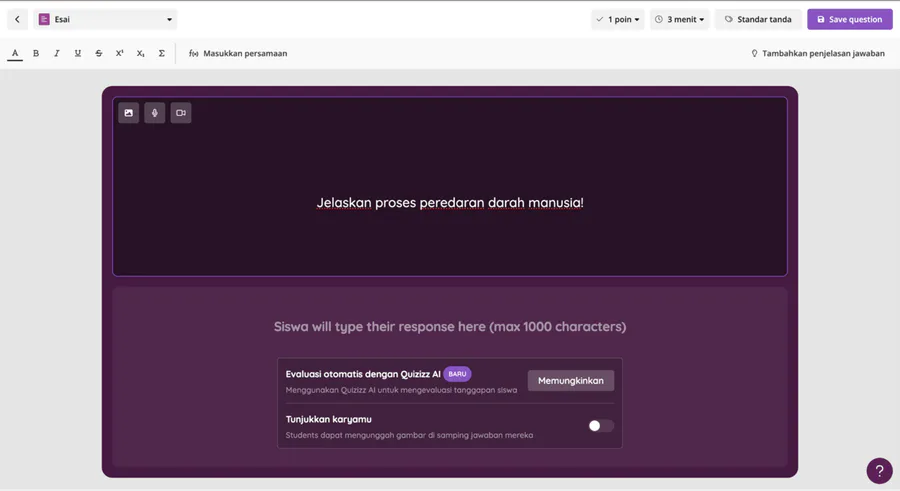Apply strikethrough formatting
Screen dimensions: 900x491
(99, 53)
